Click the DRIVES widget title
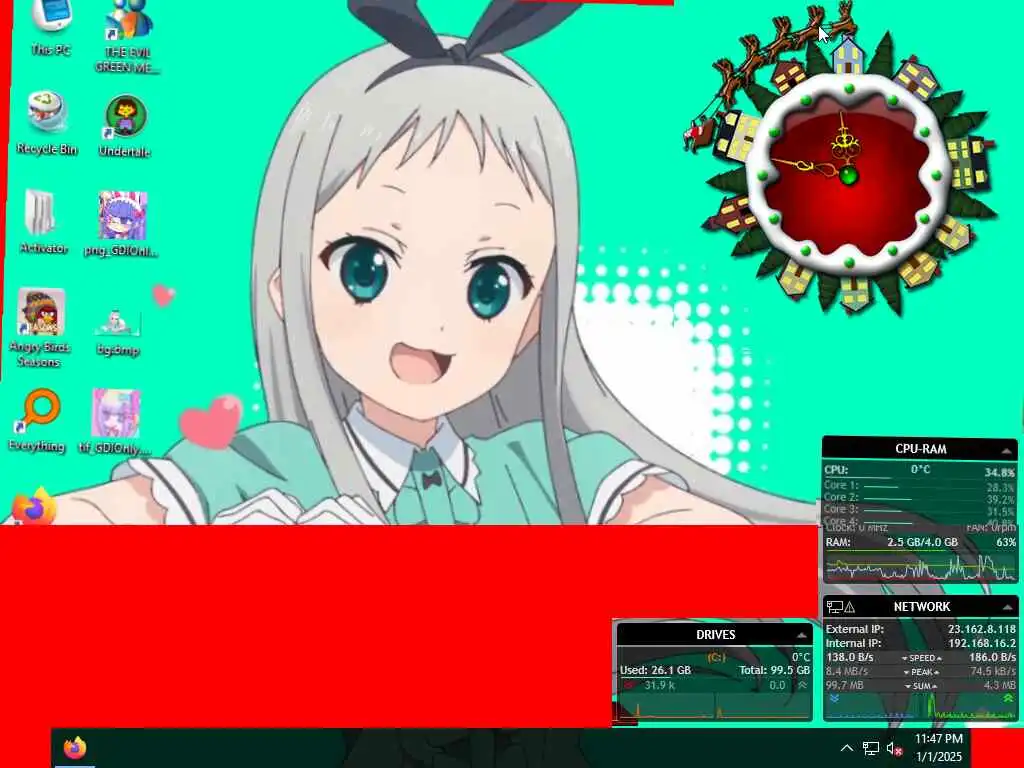This screenshot has width=1024, height=768. click(716, 635)
